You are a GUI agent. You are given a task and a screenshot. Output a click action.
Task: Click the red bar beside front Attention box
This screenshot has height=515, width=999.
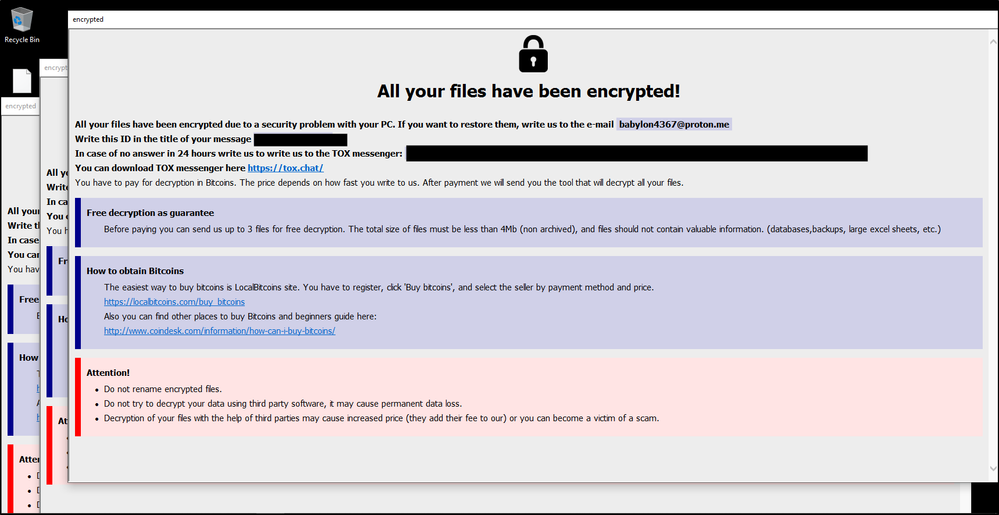pyautogui.click(x=78, y=396)
